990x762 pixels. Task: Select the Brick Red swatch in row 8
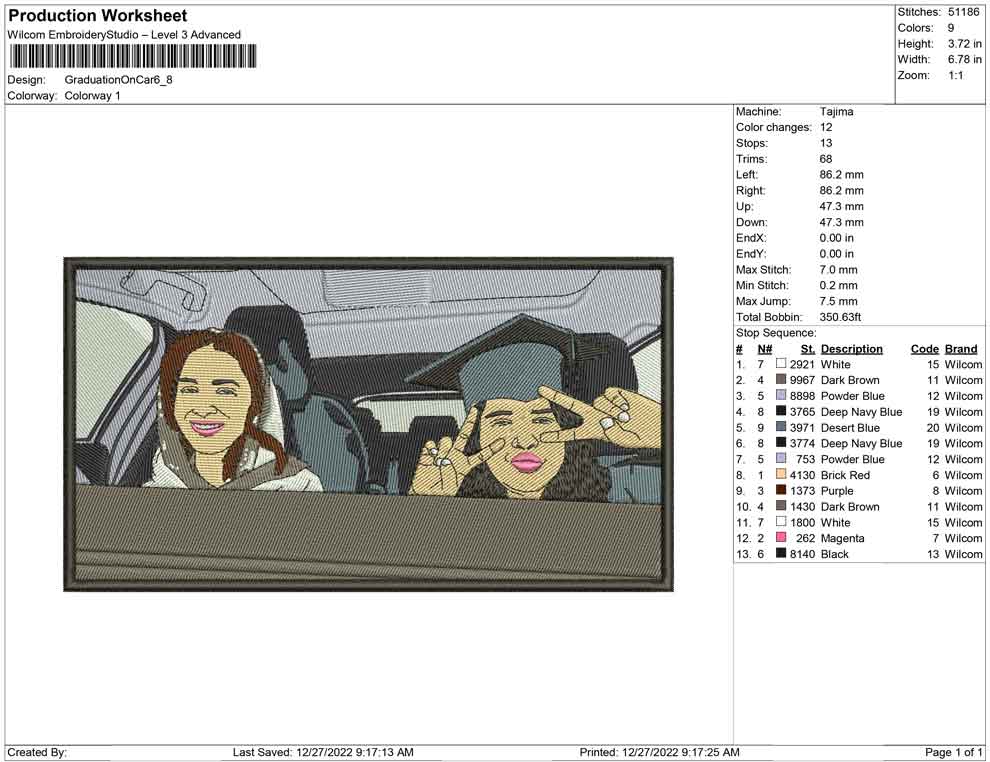781,475
